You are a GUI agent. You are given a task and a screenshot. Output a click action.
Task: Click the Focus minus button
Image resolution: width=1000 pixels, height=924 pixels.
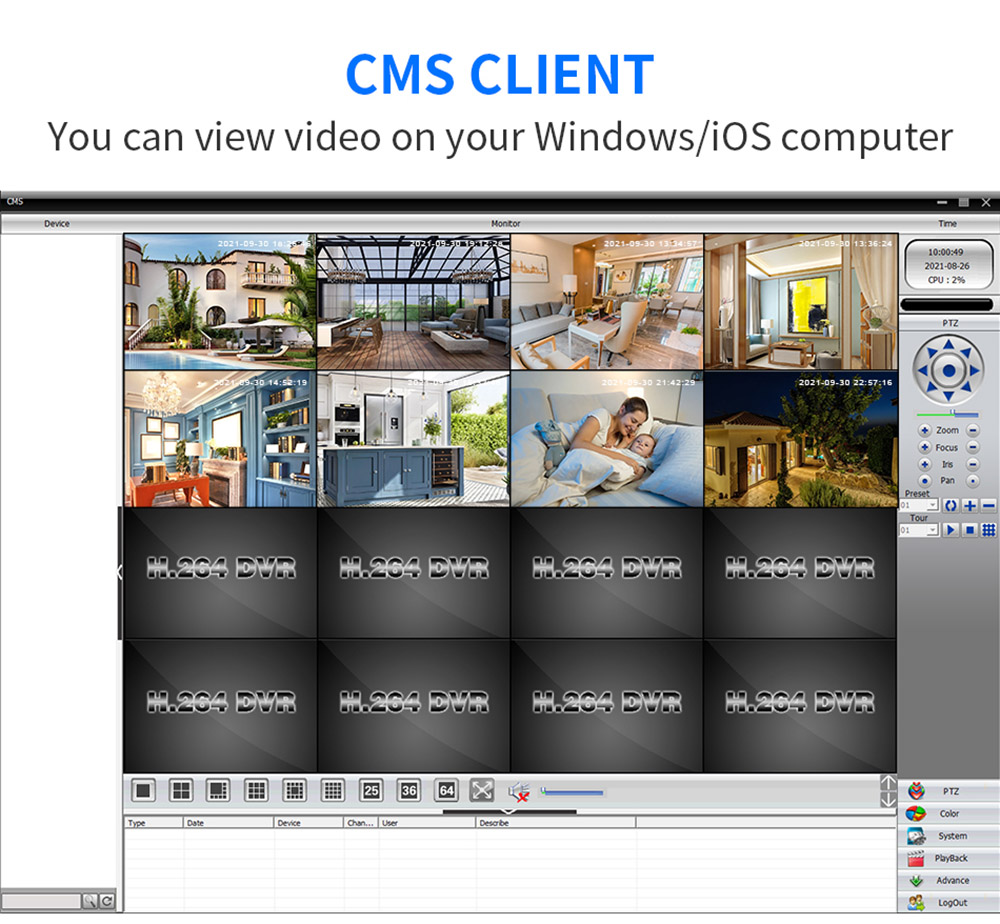[973, 447]
